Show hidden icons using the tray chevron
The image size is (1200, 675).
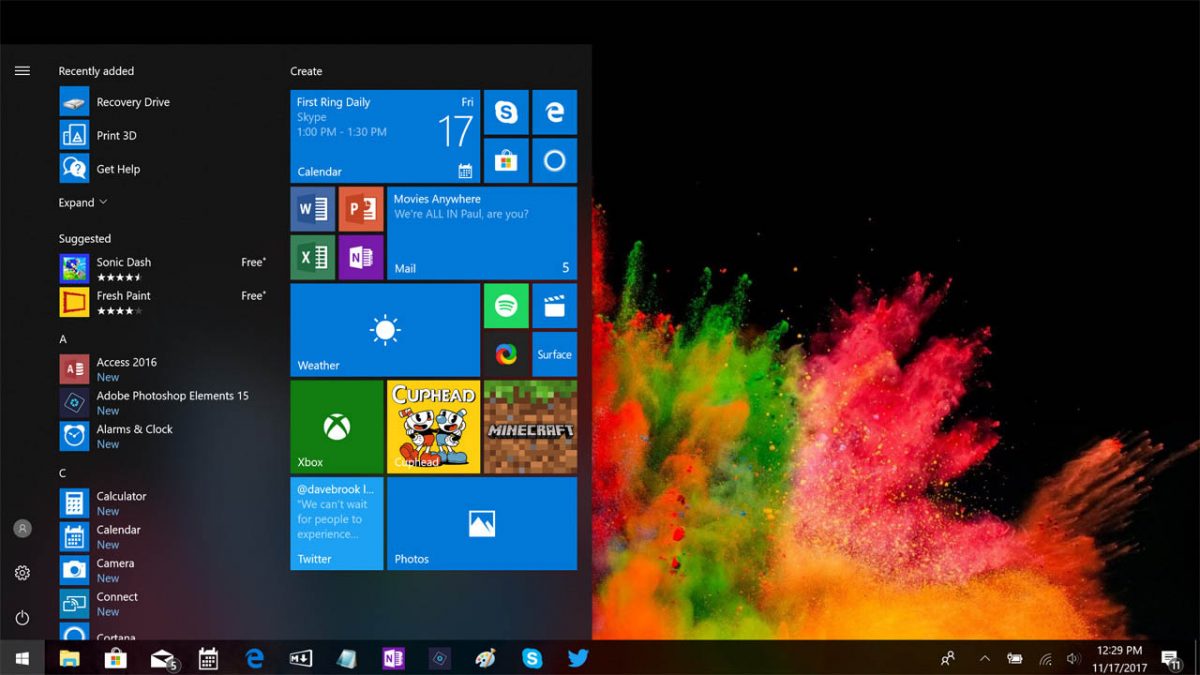(x=985, y=658)
